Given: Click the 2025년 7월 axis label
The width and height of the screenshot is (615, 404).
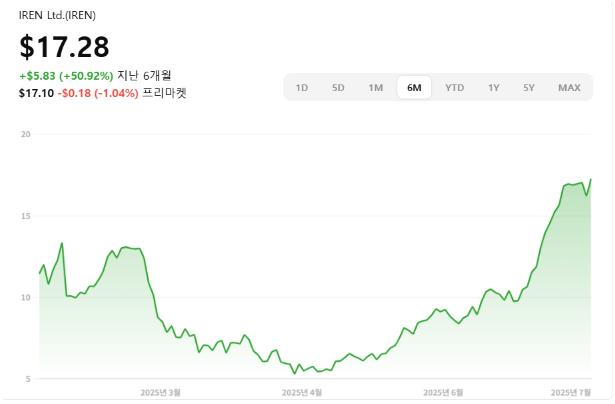Looking at the screenshot, I should tap(571, 392).
